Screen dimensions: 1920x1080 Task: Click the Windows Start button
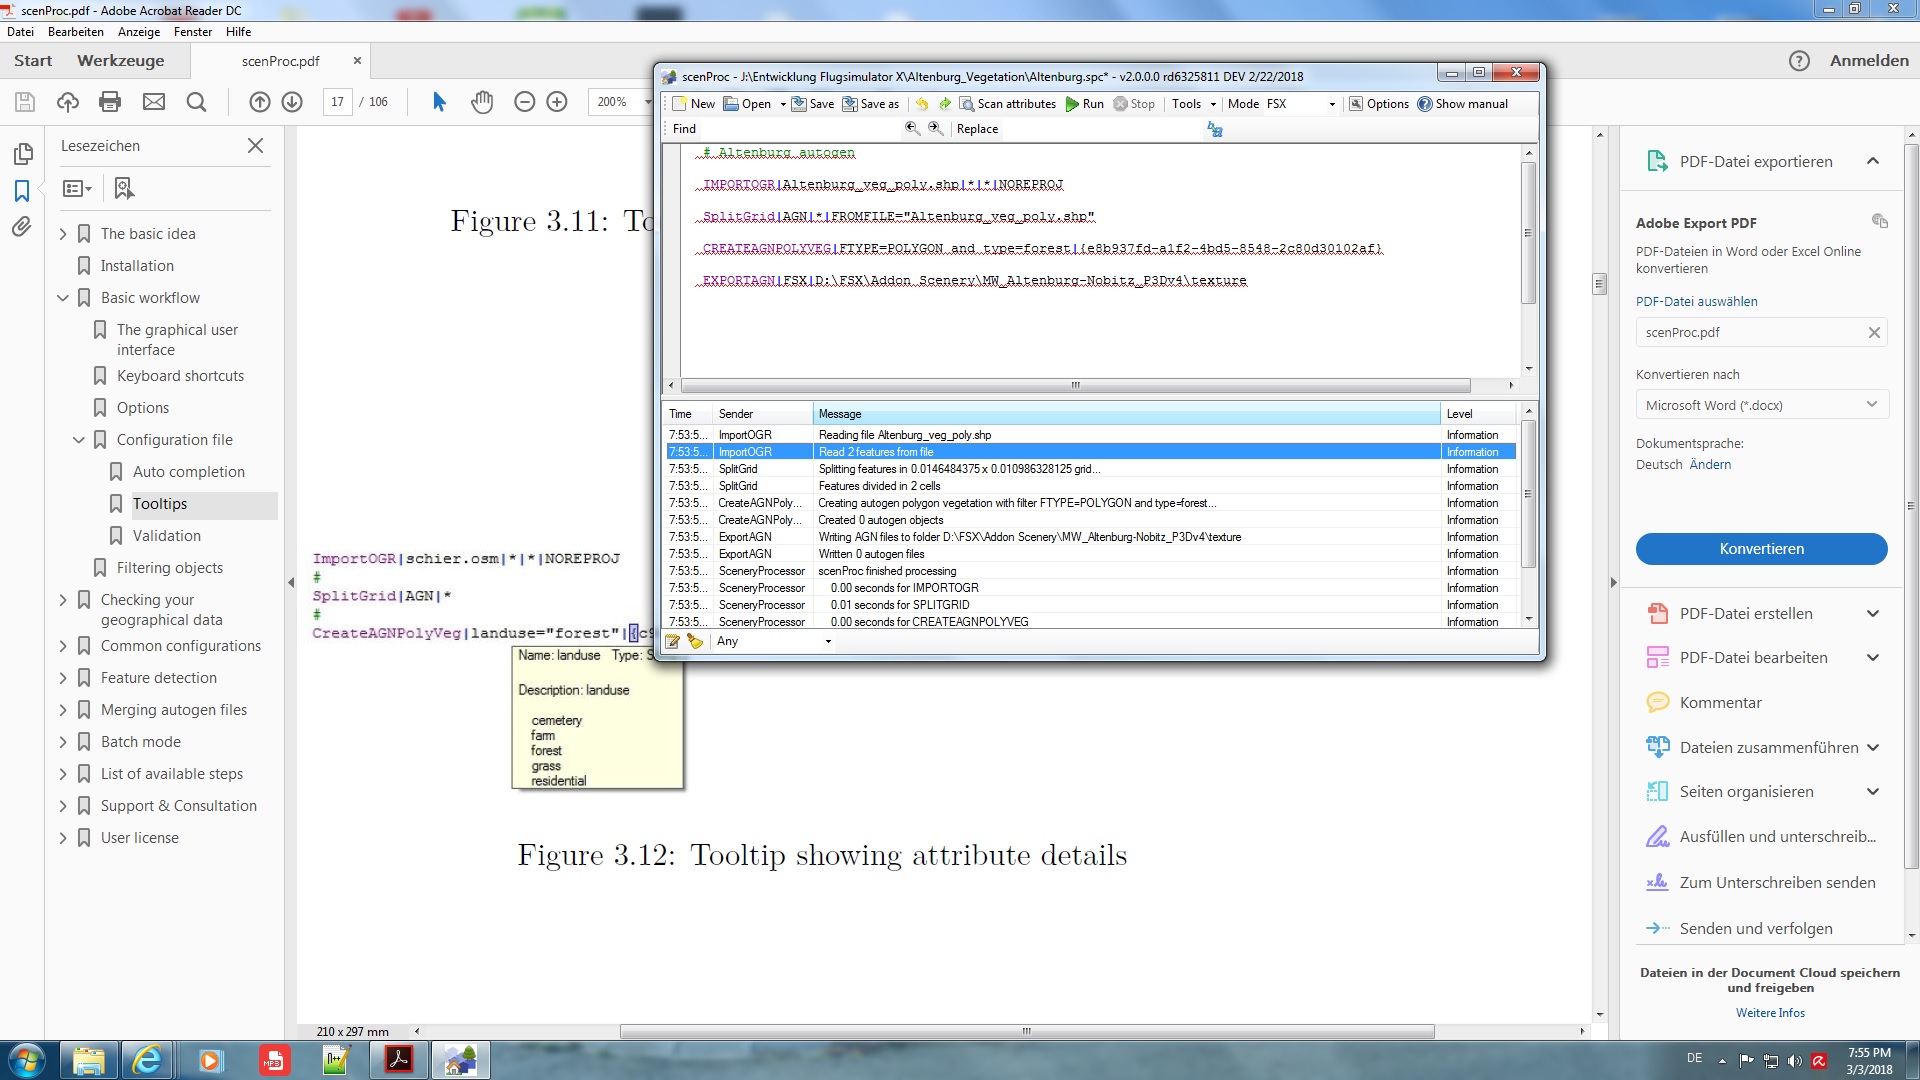27,1060
